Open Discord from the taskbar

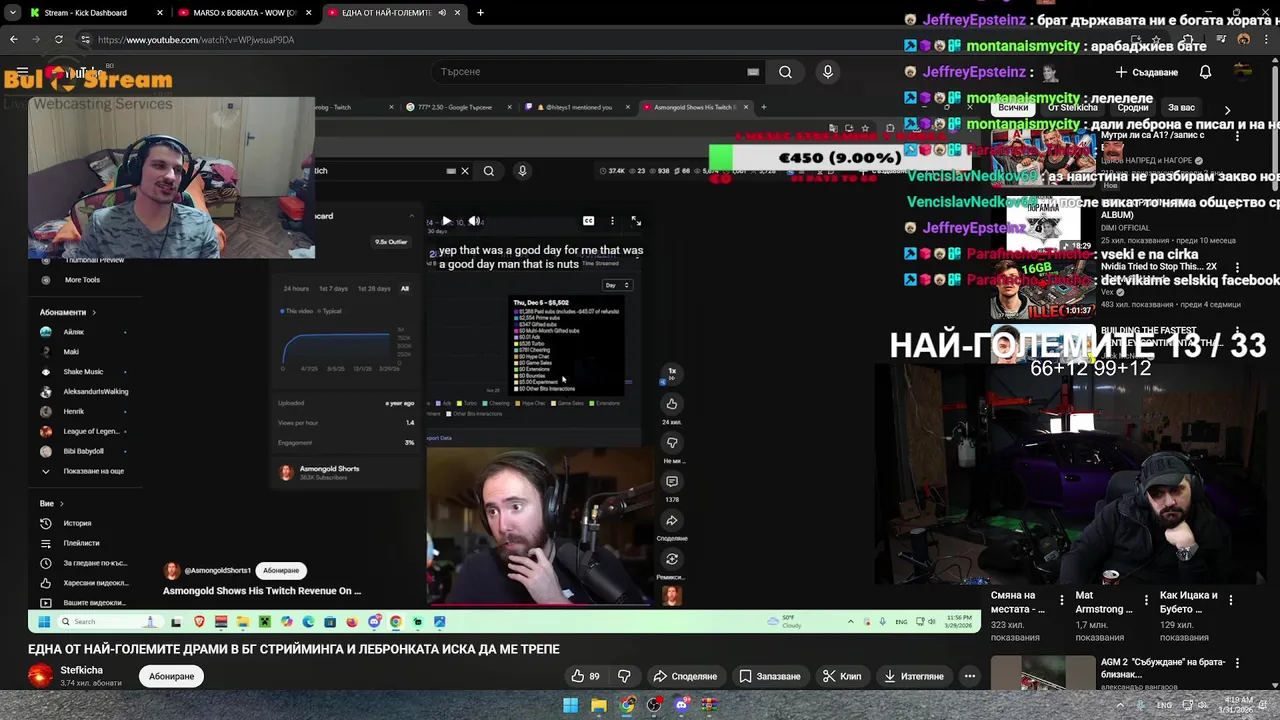pos(682,705)
